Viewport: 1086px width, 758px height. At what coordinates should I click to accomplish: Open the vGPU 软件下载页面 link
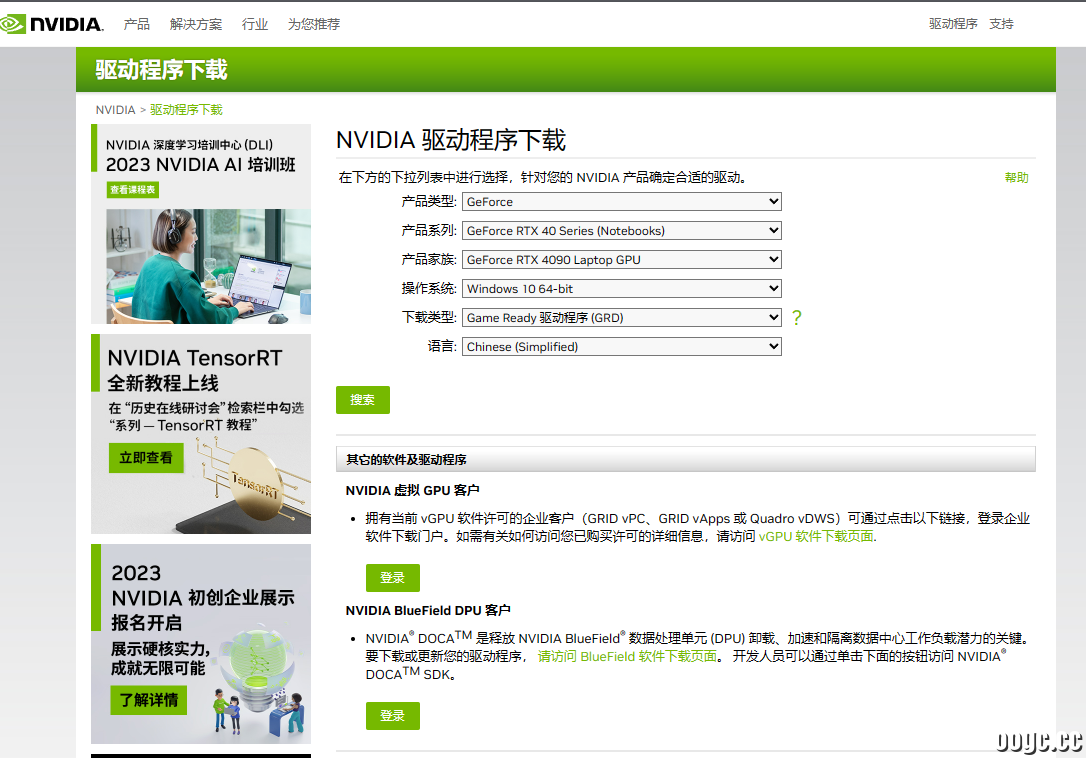pyautogui.click(x=817, y=536)
